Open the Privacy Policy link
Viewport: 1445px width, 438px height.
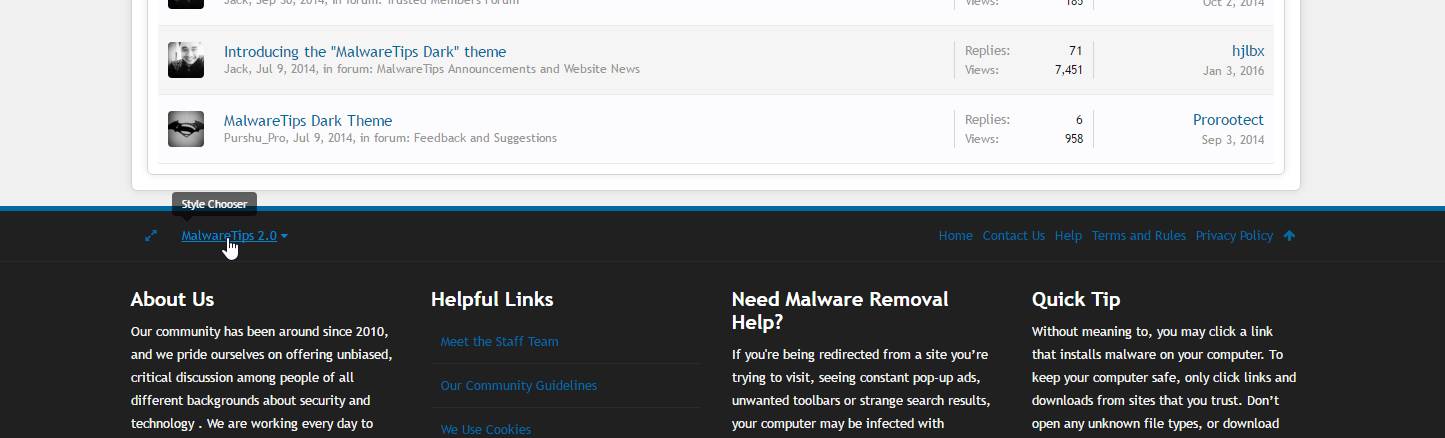(x=1234, y=236)
